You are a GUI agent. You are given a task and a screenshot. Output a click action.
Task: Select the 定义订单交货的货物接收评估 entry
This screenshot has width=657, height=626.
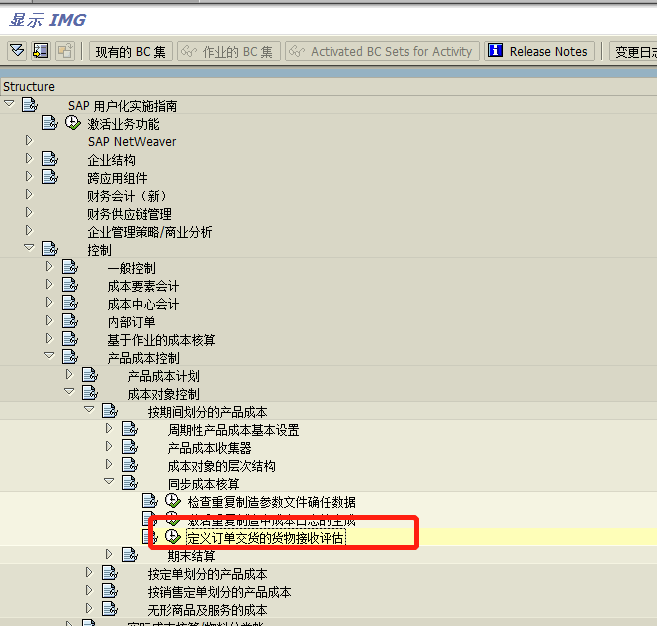pyautogui.click(x=265, y=538)
